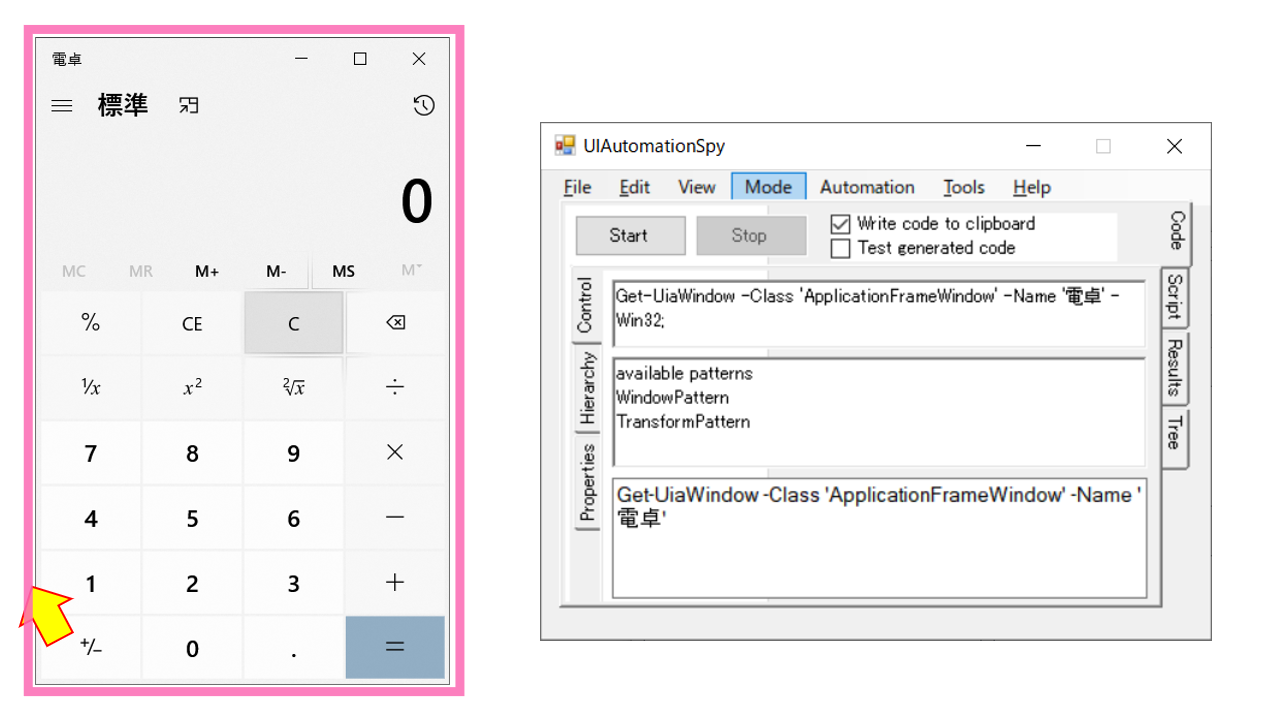
Task: Close the UIAutomationSpy window
Action: [x=1175, y=146]
